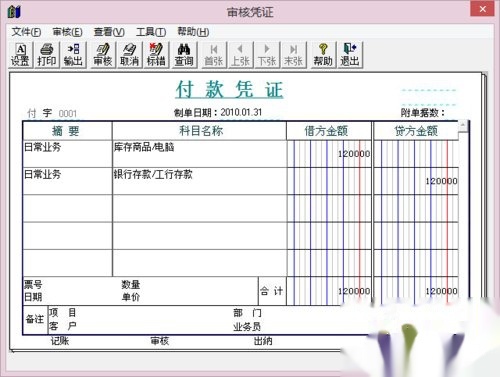Click the 附单据数 label
Viewport: 500px width, 377px height.
coord(423,113)
